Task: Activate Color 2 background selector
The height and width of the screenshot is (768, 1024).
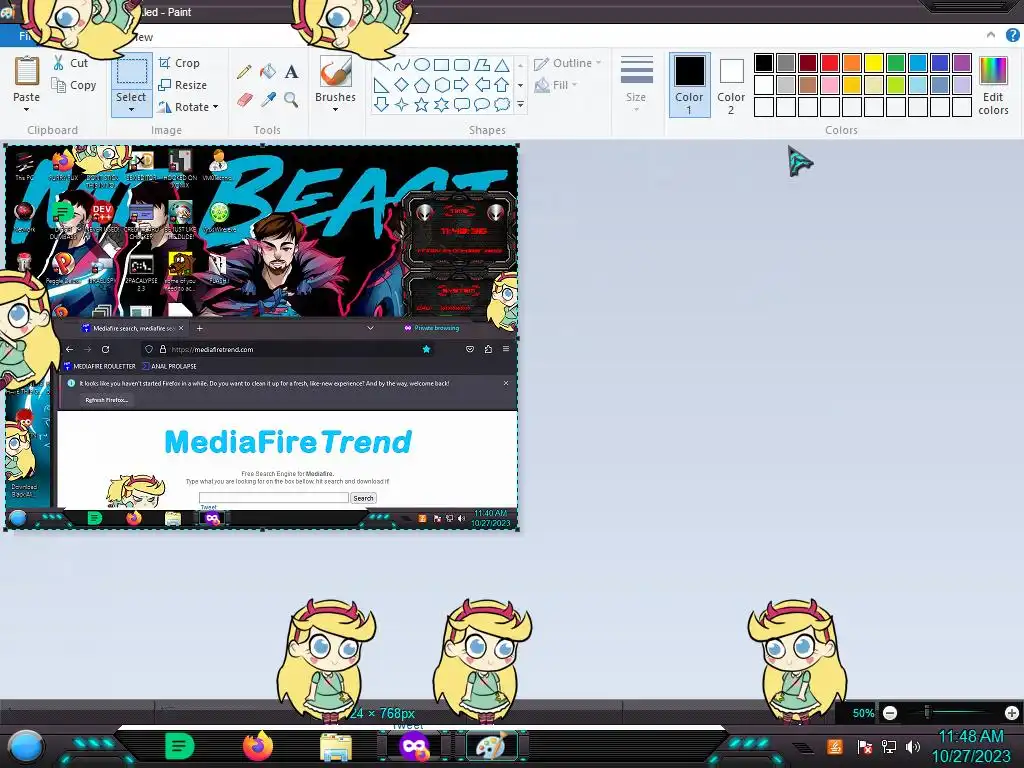Action: [x=731, y=85]
